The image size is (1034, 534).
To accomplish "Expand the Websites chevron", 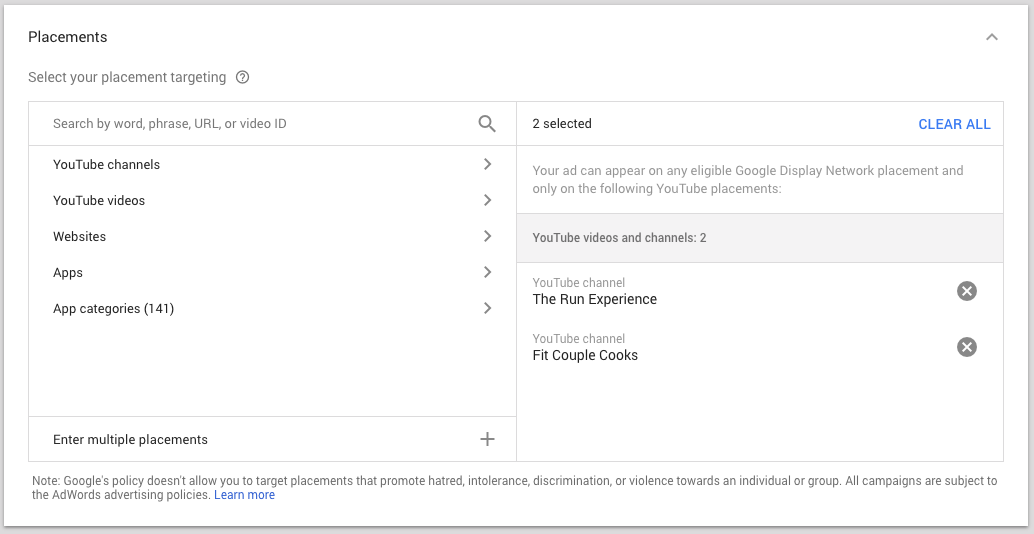I will tap(487, 236).
